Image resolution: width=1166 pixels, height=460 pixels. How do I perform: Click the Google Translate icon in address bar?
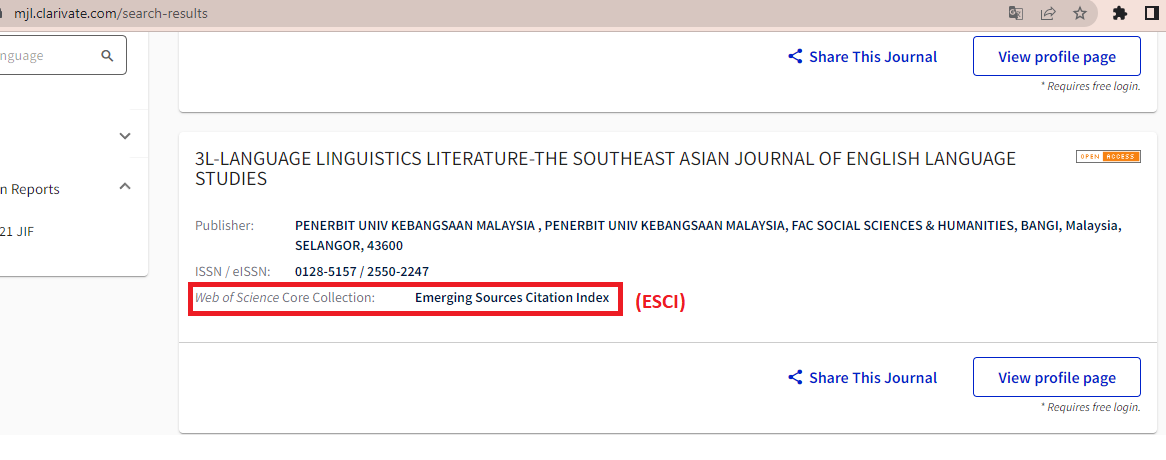pos(1015,13)
